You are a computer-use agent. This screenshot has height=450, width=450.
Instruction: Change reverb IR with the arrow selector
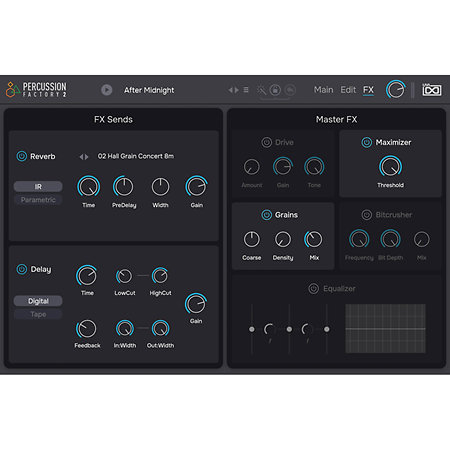tap(84, 157)
